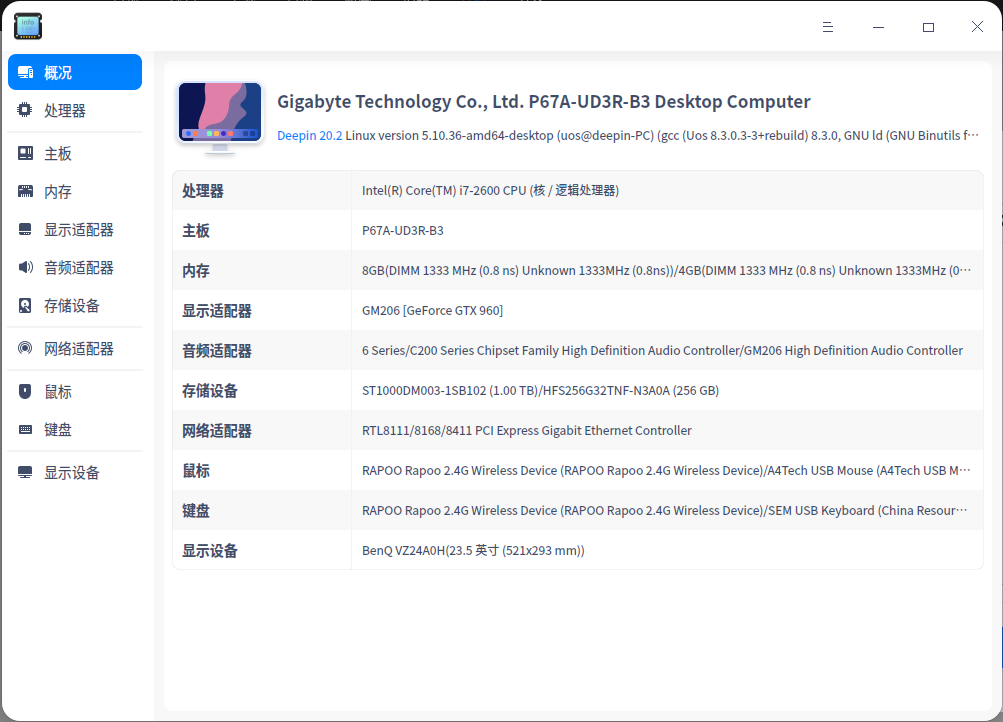Click the 网络适配器 row label in table

click(217, 431)
